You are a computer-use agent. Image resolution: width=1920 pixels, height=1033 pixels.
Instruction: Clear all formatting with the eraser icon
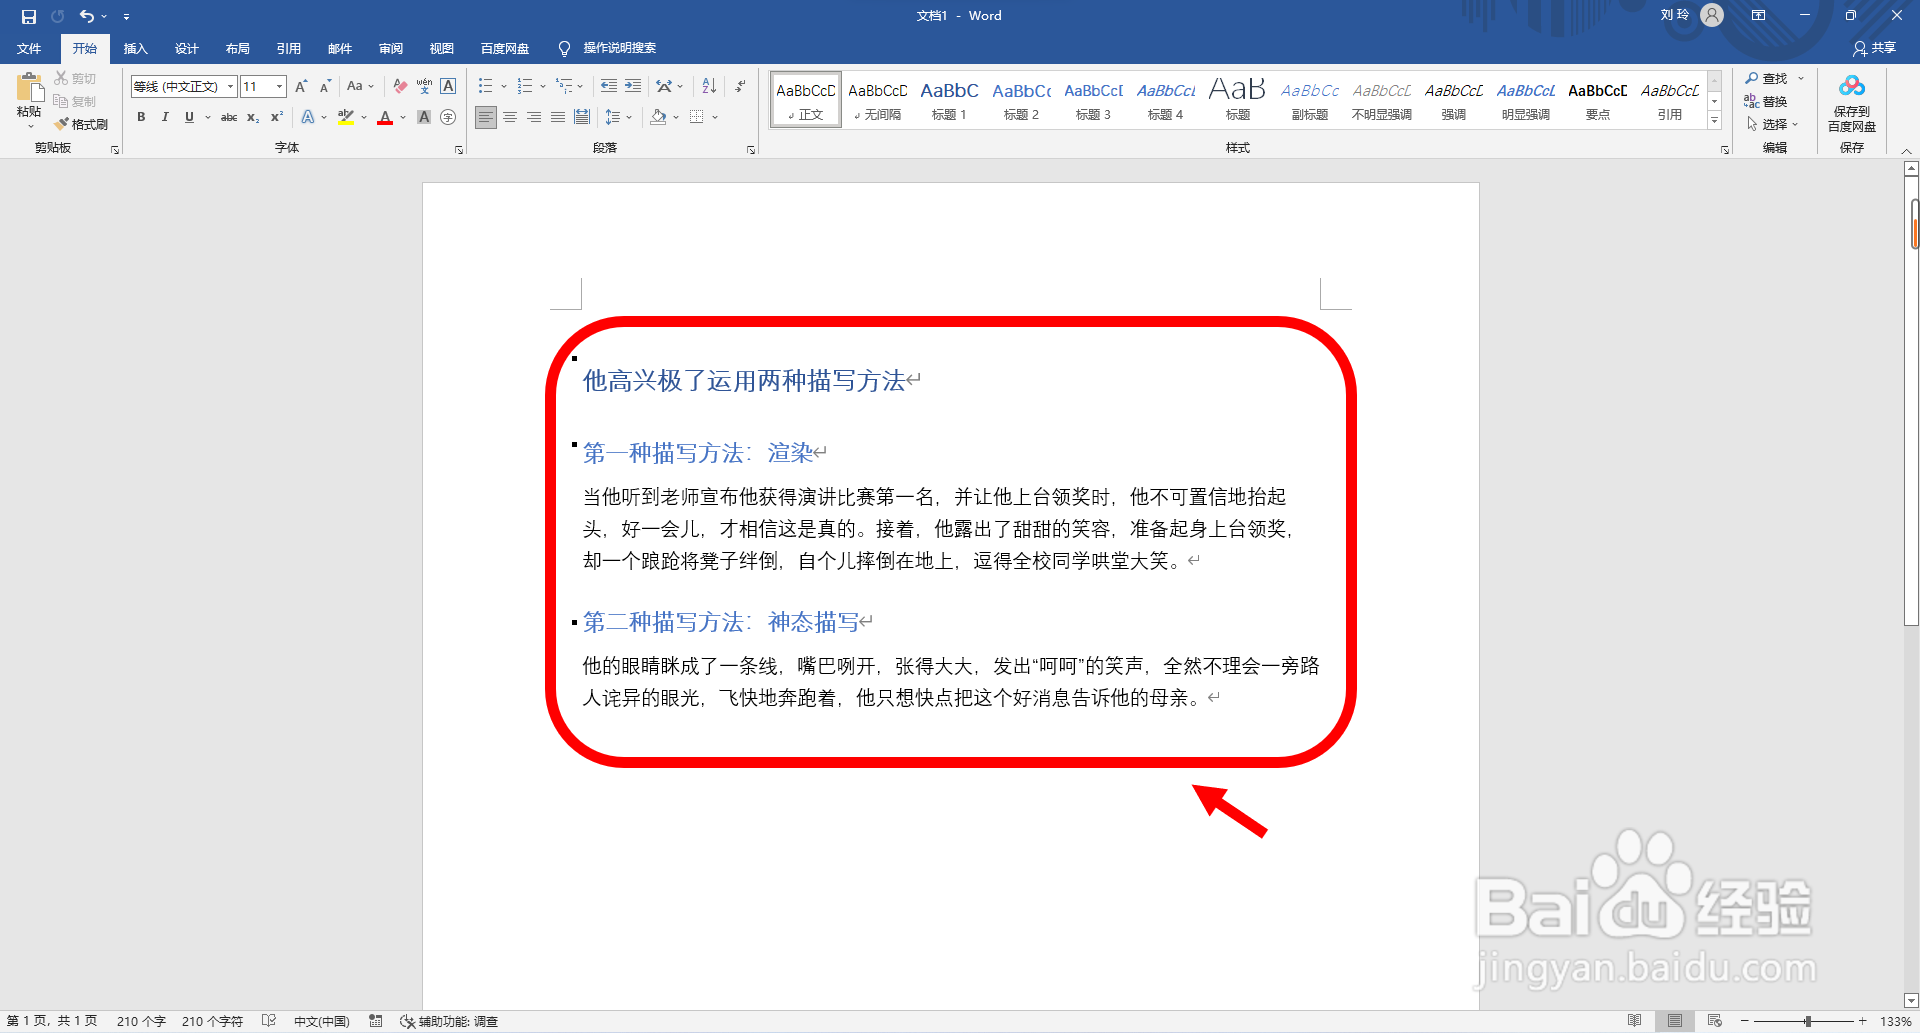(x=400, y=87)
